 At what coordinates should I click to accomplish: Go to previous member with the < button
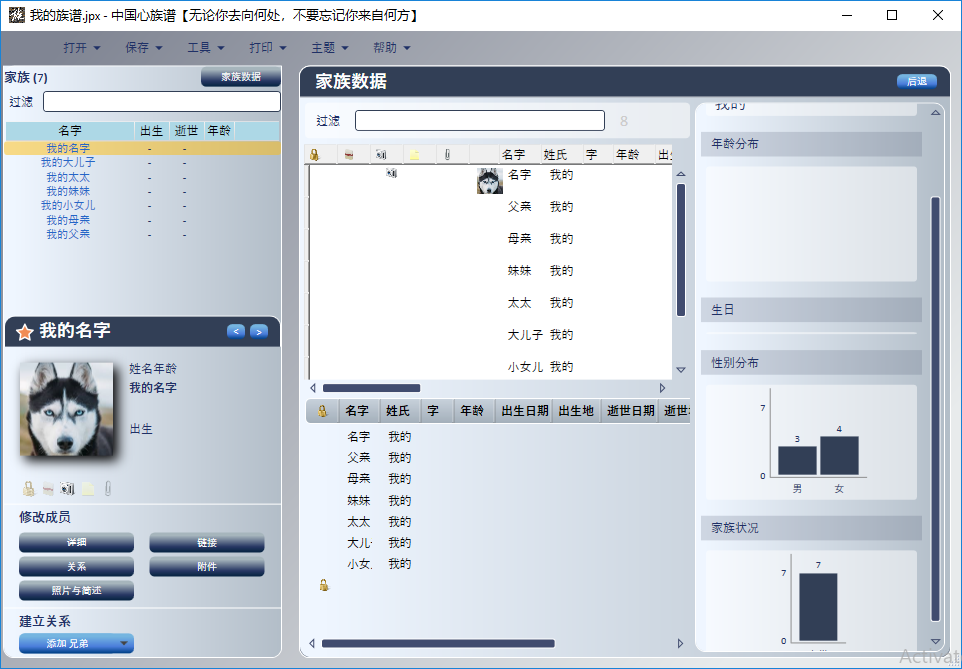[x=236, y=331]
